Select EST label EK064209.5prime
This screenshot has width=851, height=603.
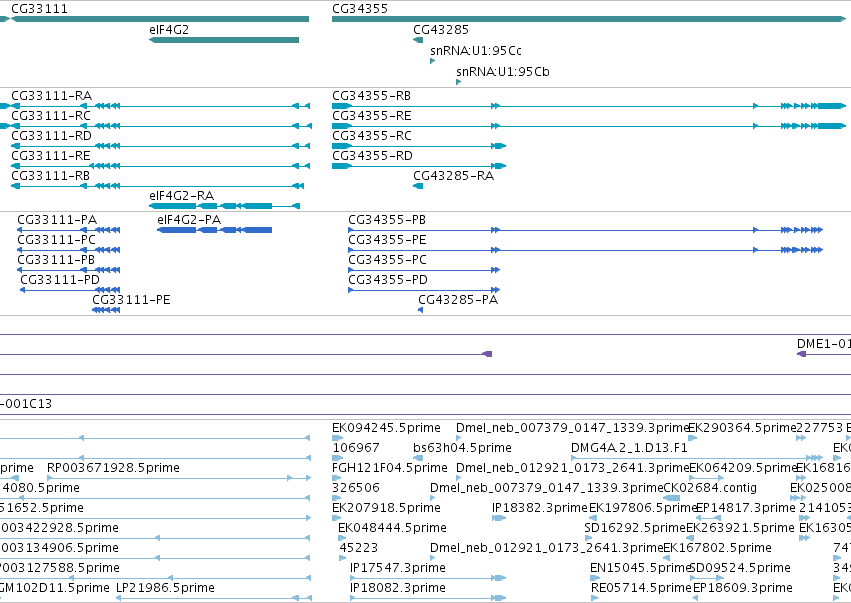(743, 468)
